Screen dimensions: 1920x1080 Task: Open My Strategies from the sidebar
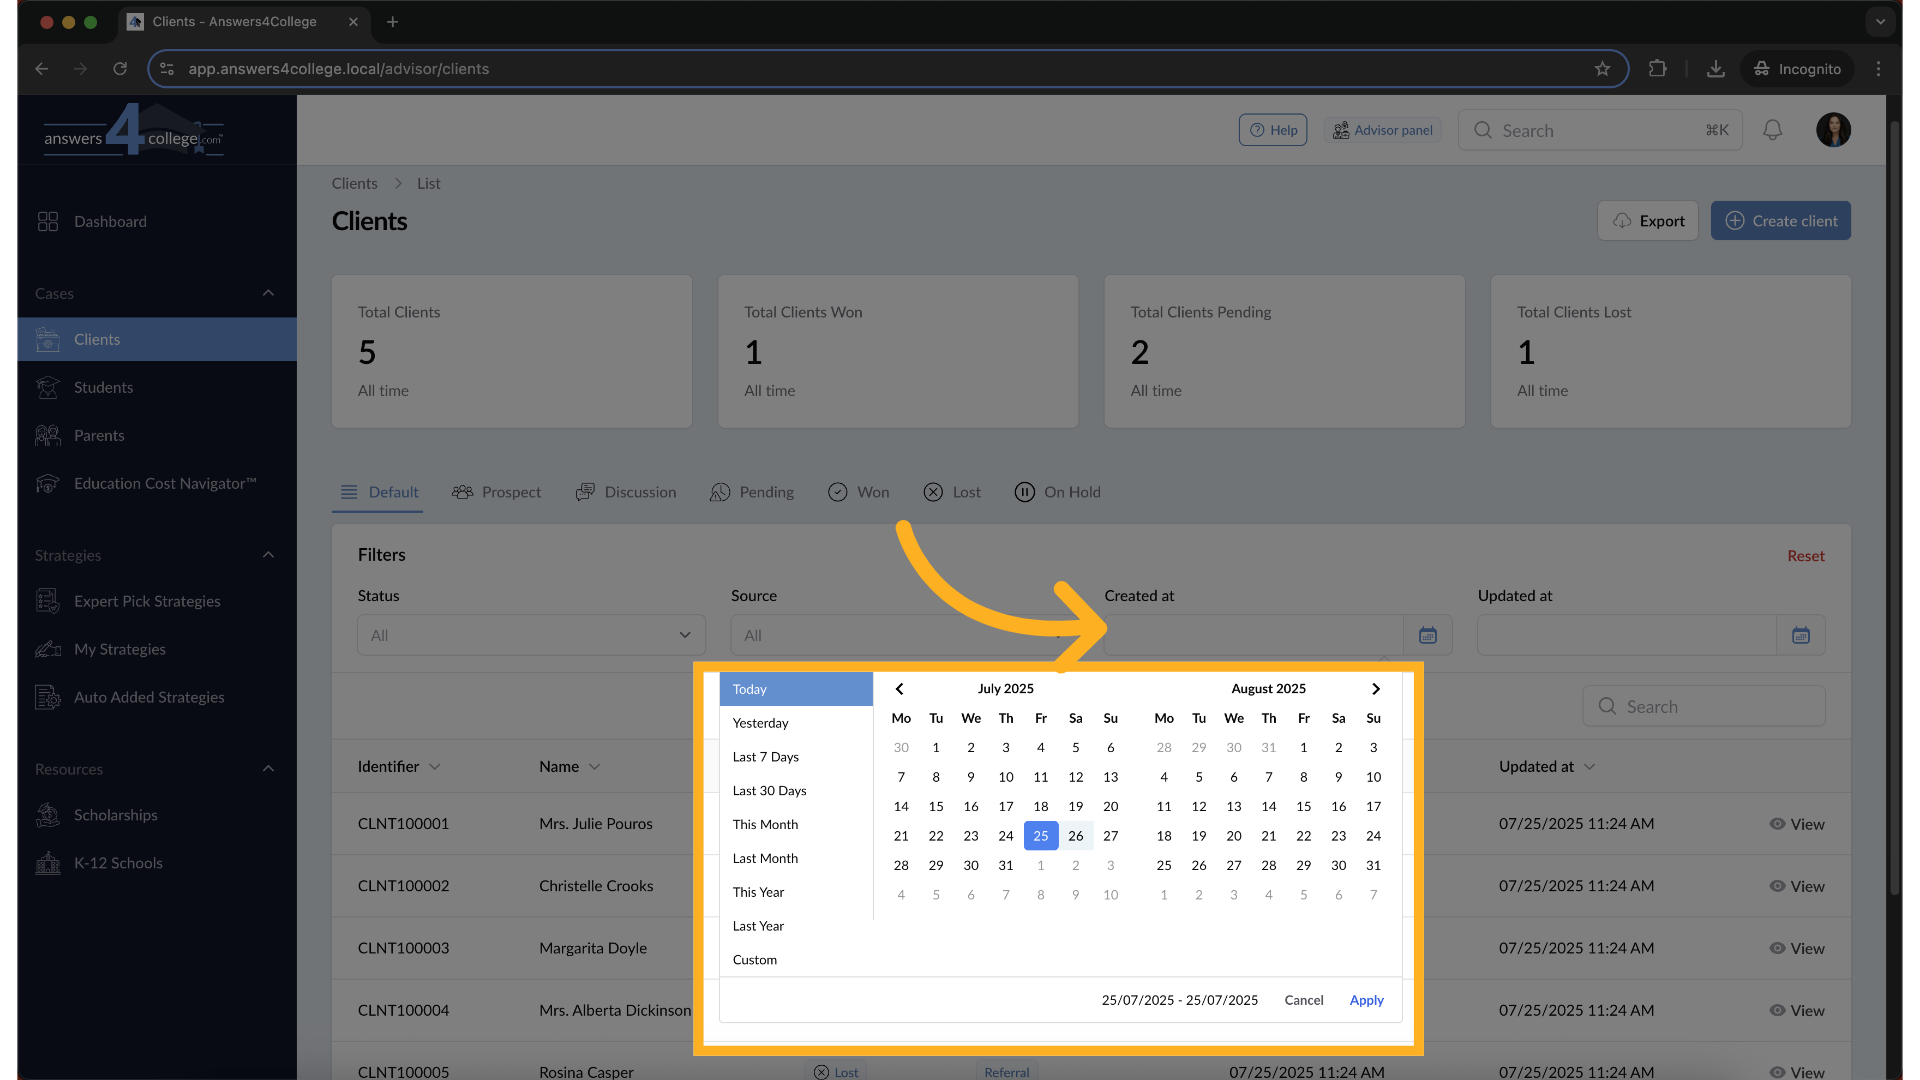coord(119,649)
